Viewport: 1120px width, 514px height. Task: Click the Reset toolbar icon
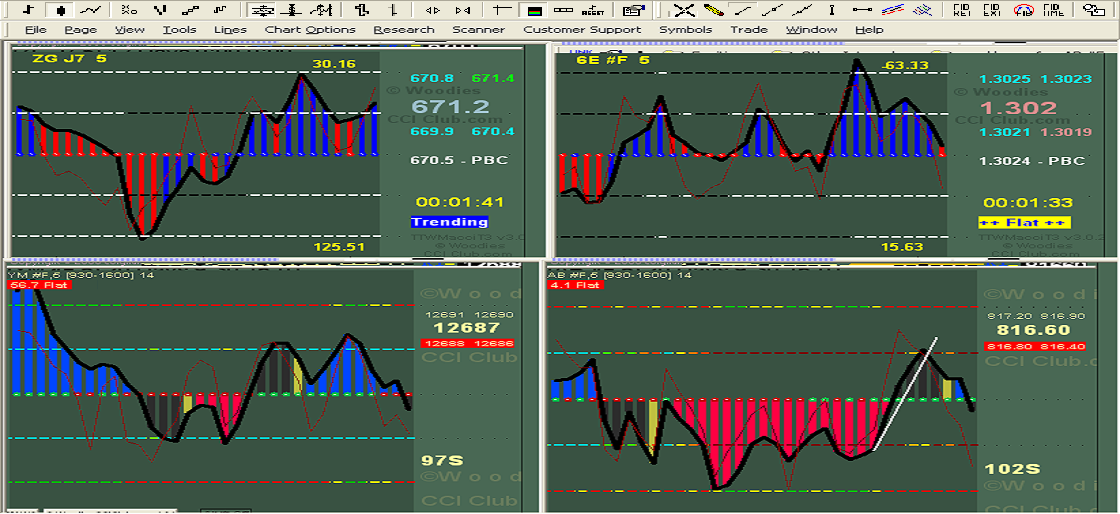[x=592, y=10]
